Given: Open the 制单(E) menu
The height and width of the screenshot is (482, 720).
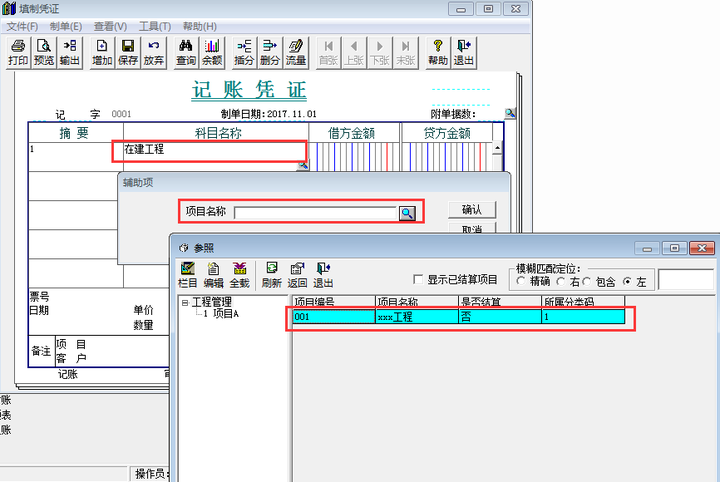Looking at the screenshot, I should pyautogui.click(x=66, y=27).
